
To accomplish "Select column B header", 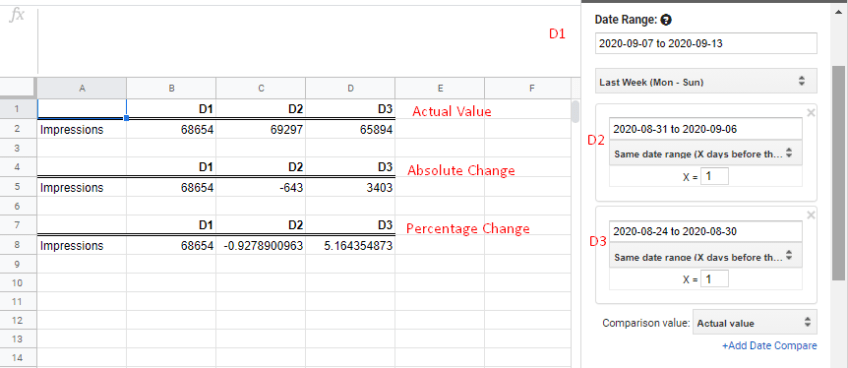I will (x=171, y=88).
